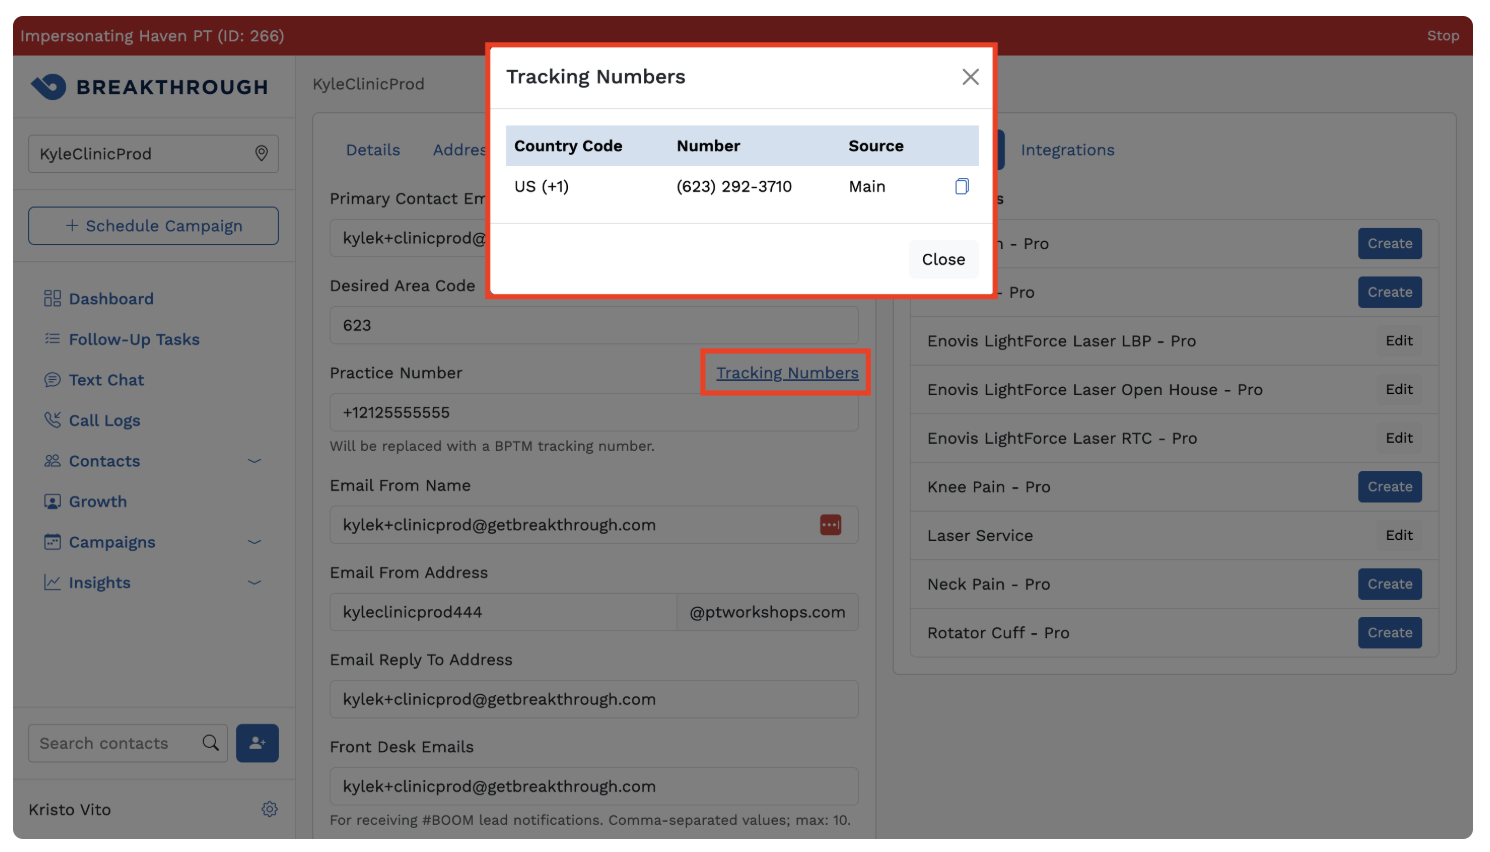
Task: Click the Practice Number field
Action: pyautogui.click(x=594, y=412)
